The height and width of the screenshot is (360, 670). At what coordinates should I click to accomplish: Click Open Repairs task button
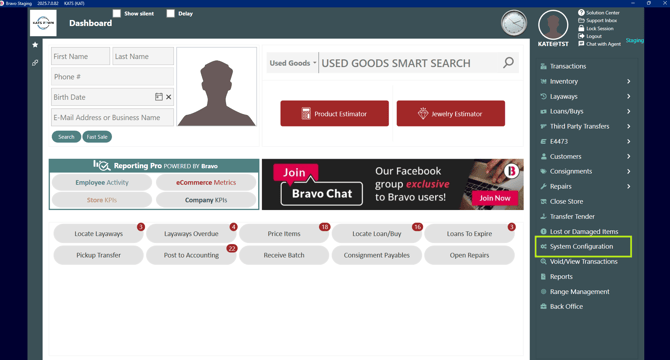[469, 255]
